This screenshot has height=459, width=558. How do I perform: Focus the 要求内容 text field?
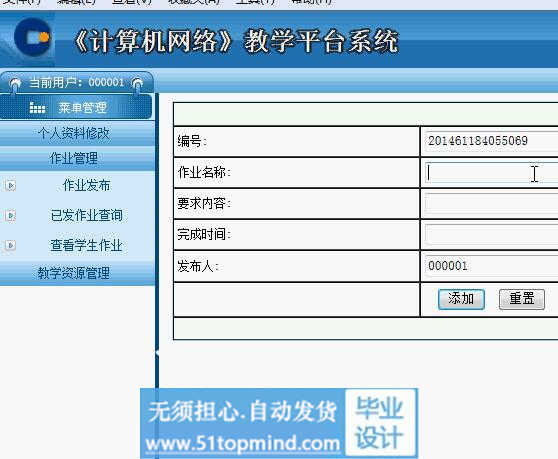click(x=491, y=204)
